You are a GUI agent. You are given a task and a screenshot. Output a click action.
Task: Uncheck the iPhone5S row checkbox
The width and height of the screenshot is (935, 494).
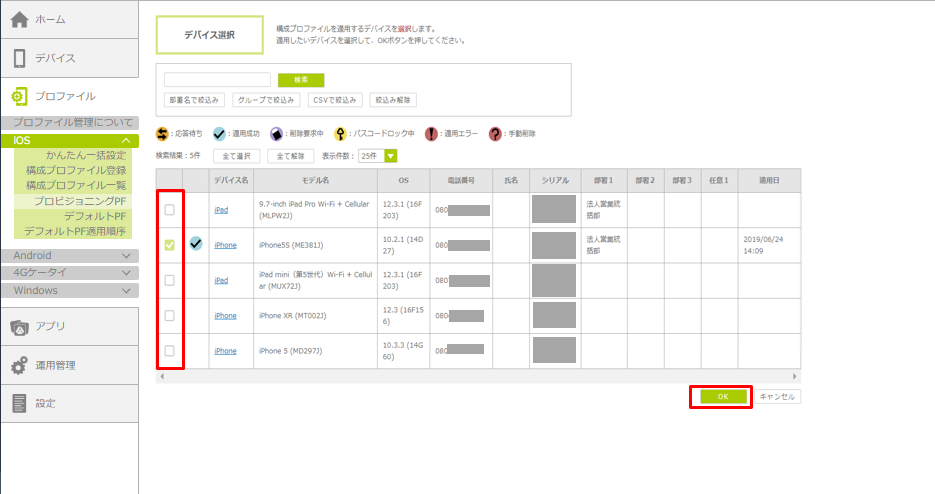tap(170, 245)
